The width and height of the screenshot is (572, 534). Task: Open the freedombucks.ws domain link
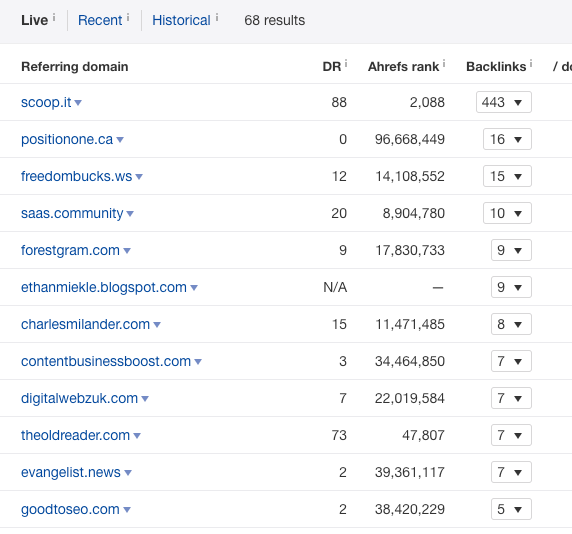[x=76, y=177]
